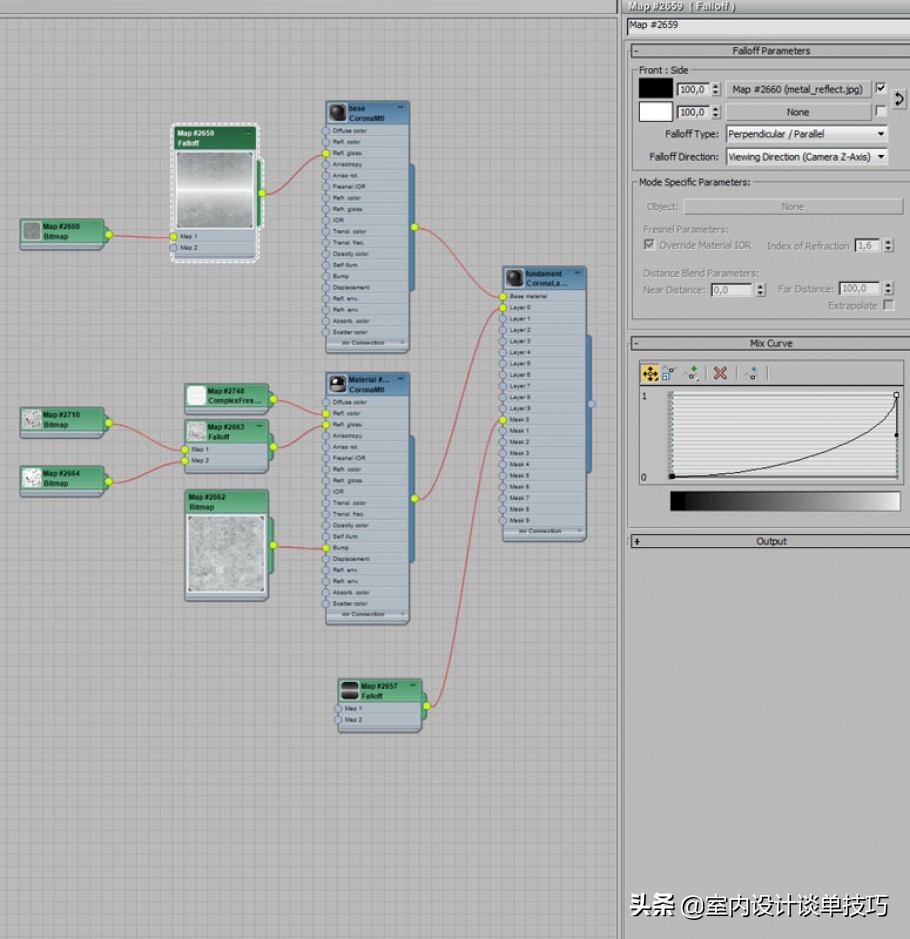Click the Map #2660 (metal_reflect.jpg) button
910x939 pixels.
pyautogui.click(x=797, y=89)
